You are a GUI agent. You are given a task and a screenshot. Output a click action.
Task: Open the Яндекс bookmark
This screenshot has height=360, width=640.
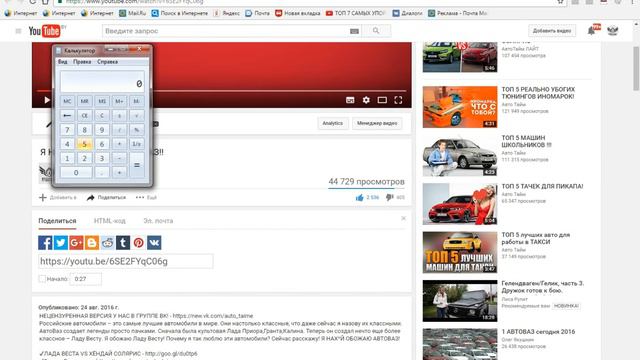pos(227,13)
